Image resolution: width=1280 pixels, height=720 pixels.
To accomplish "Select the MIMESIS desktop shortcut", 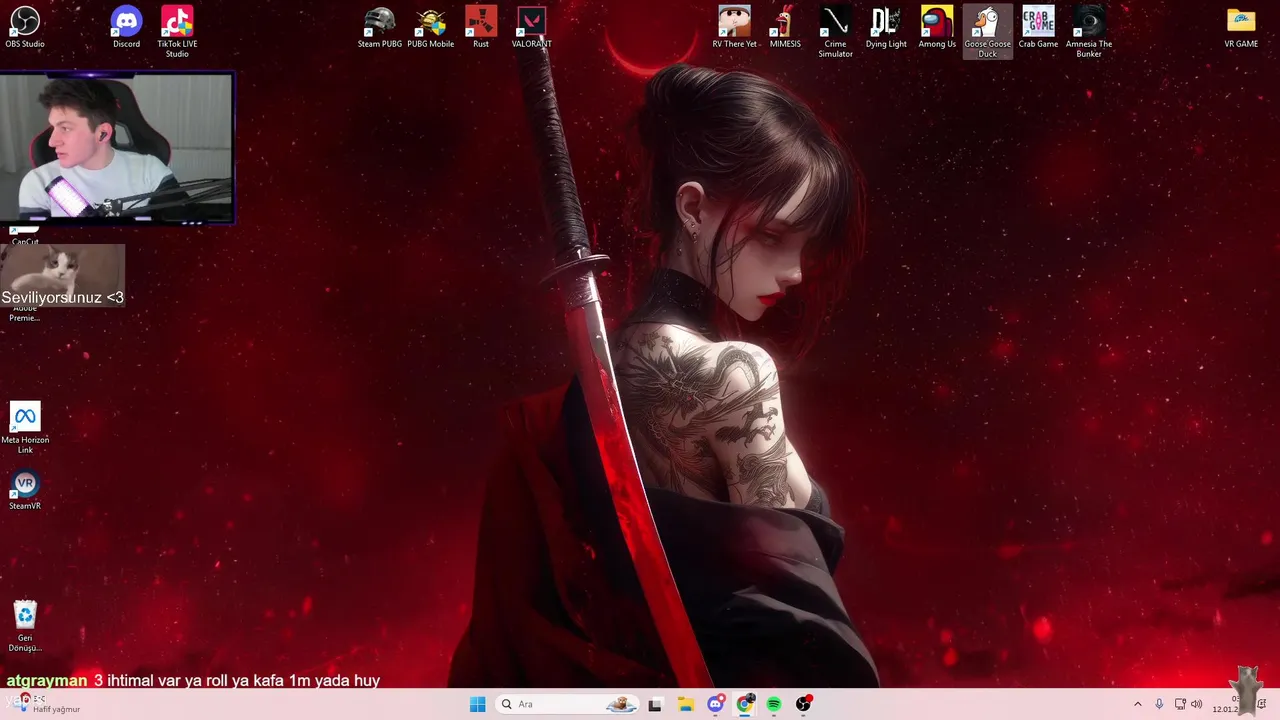I will coord(785,28).
